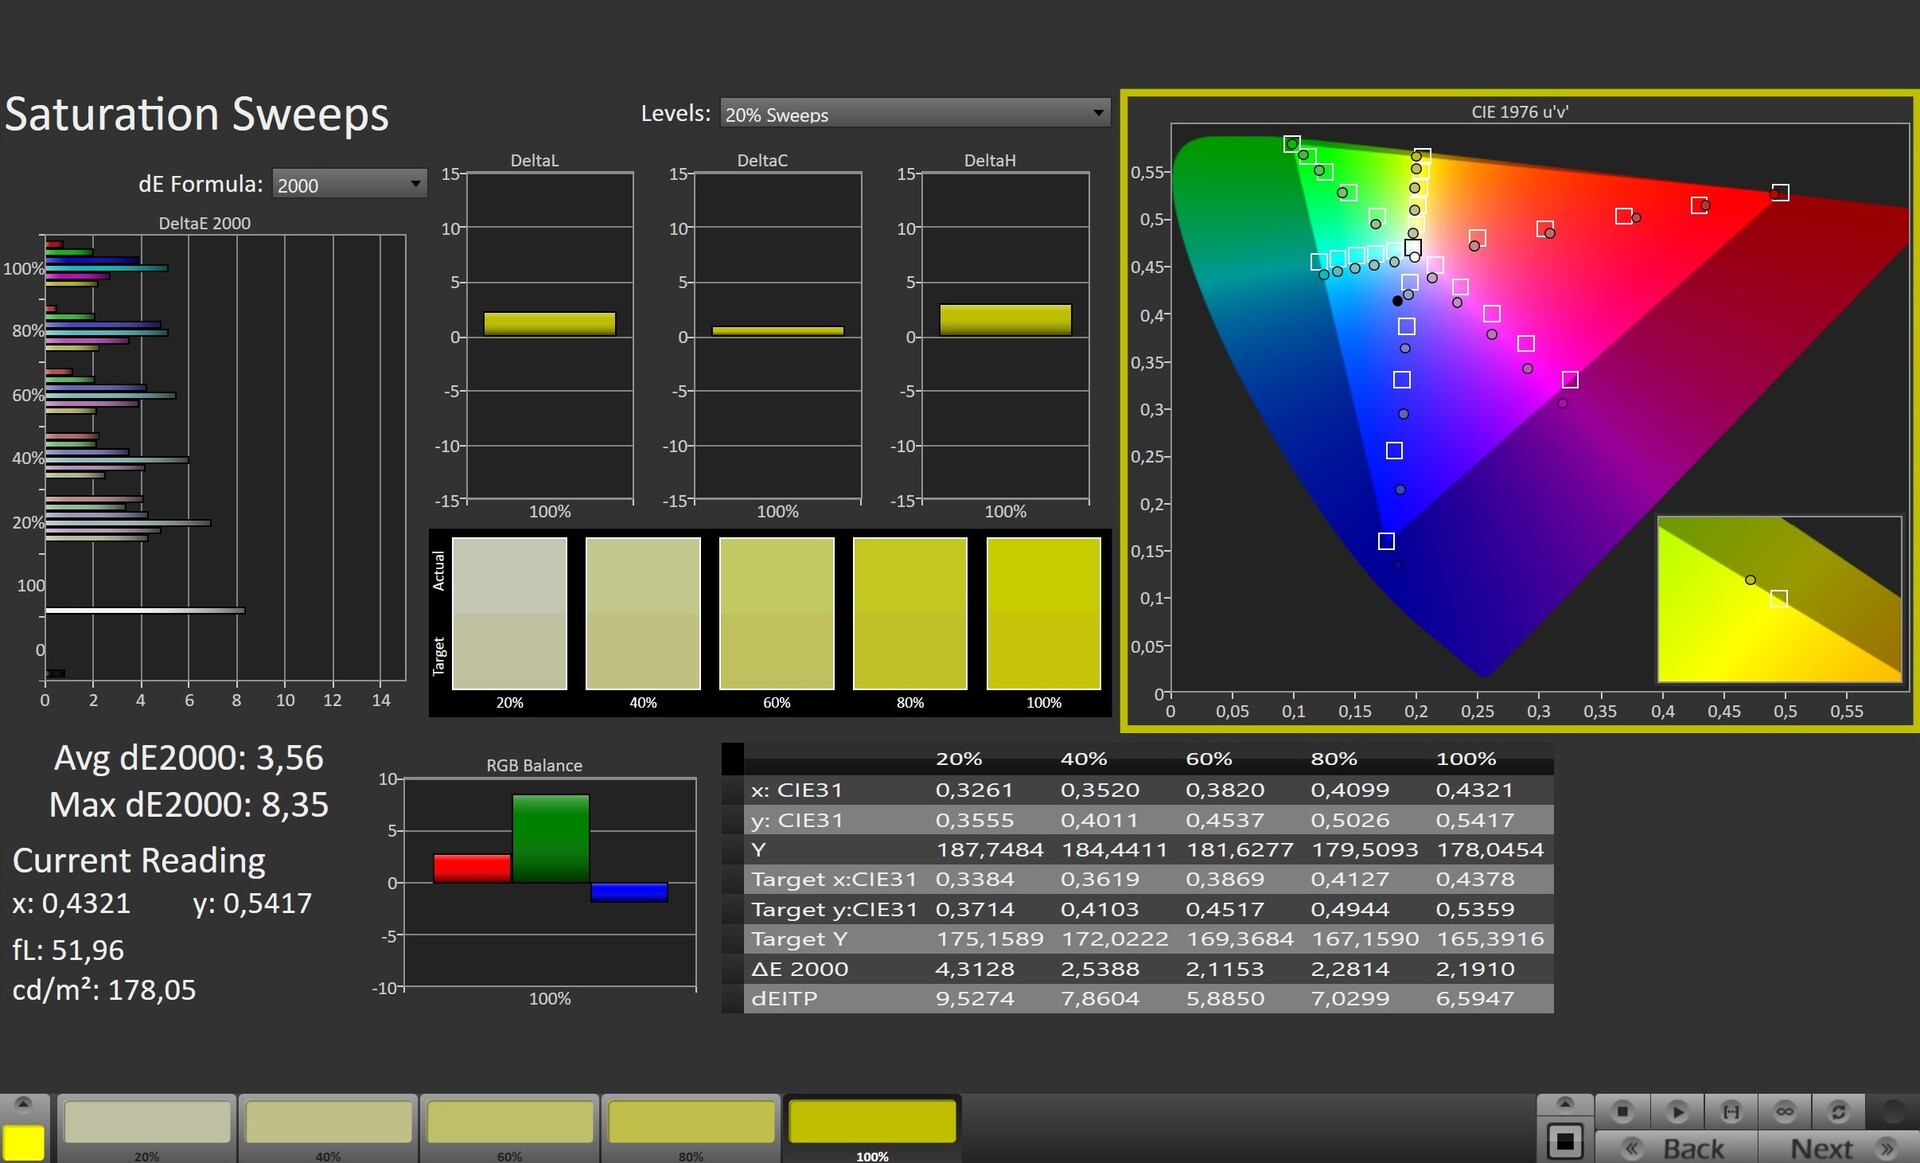The width and height of the screenshot is (1920, 1163).
Task: Open the dE Formula dropdown
Action: click(349, 185)
